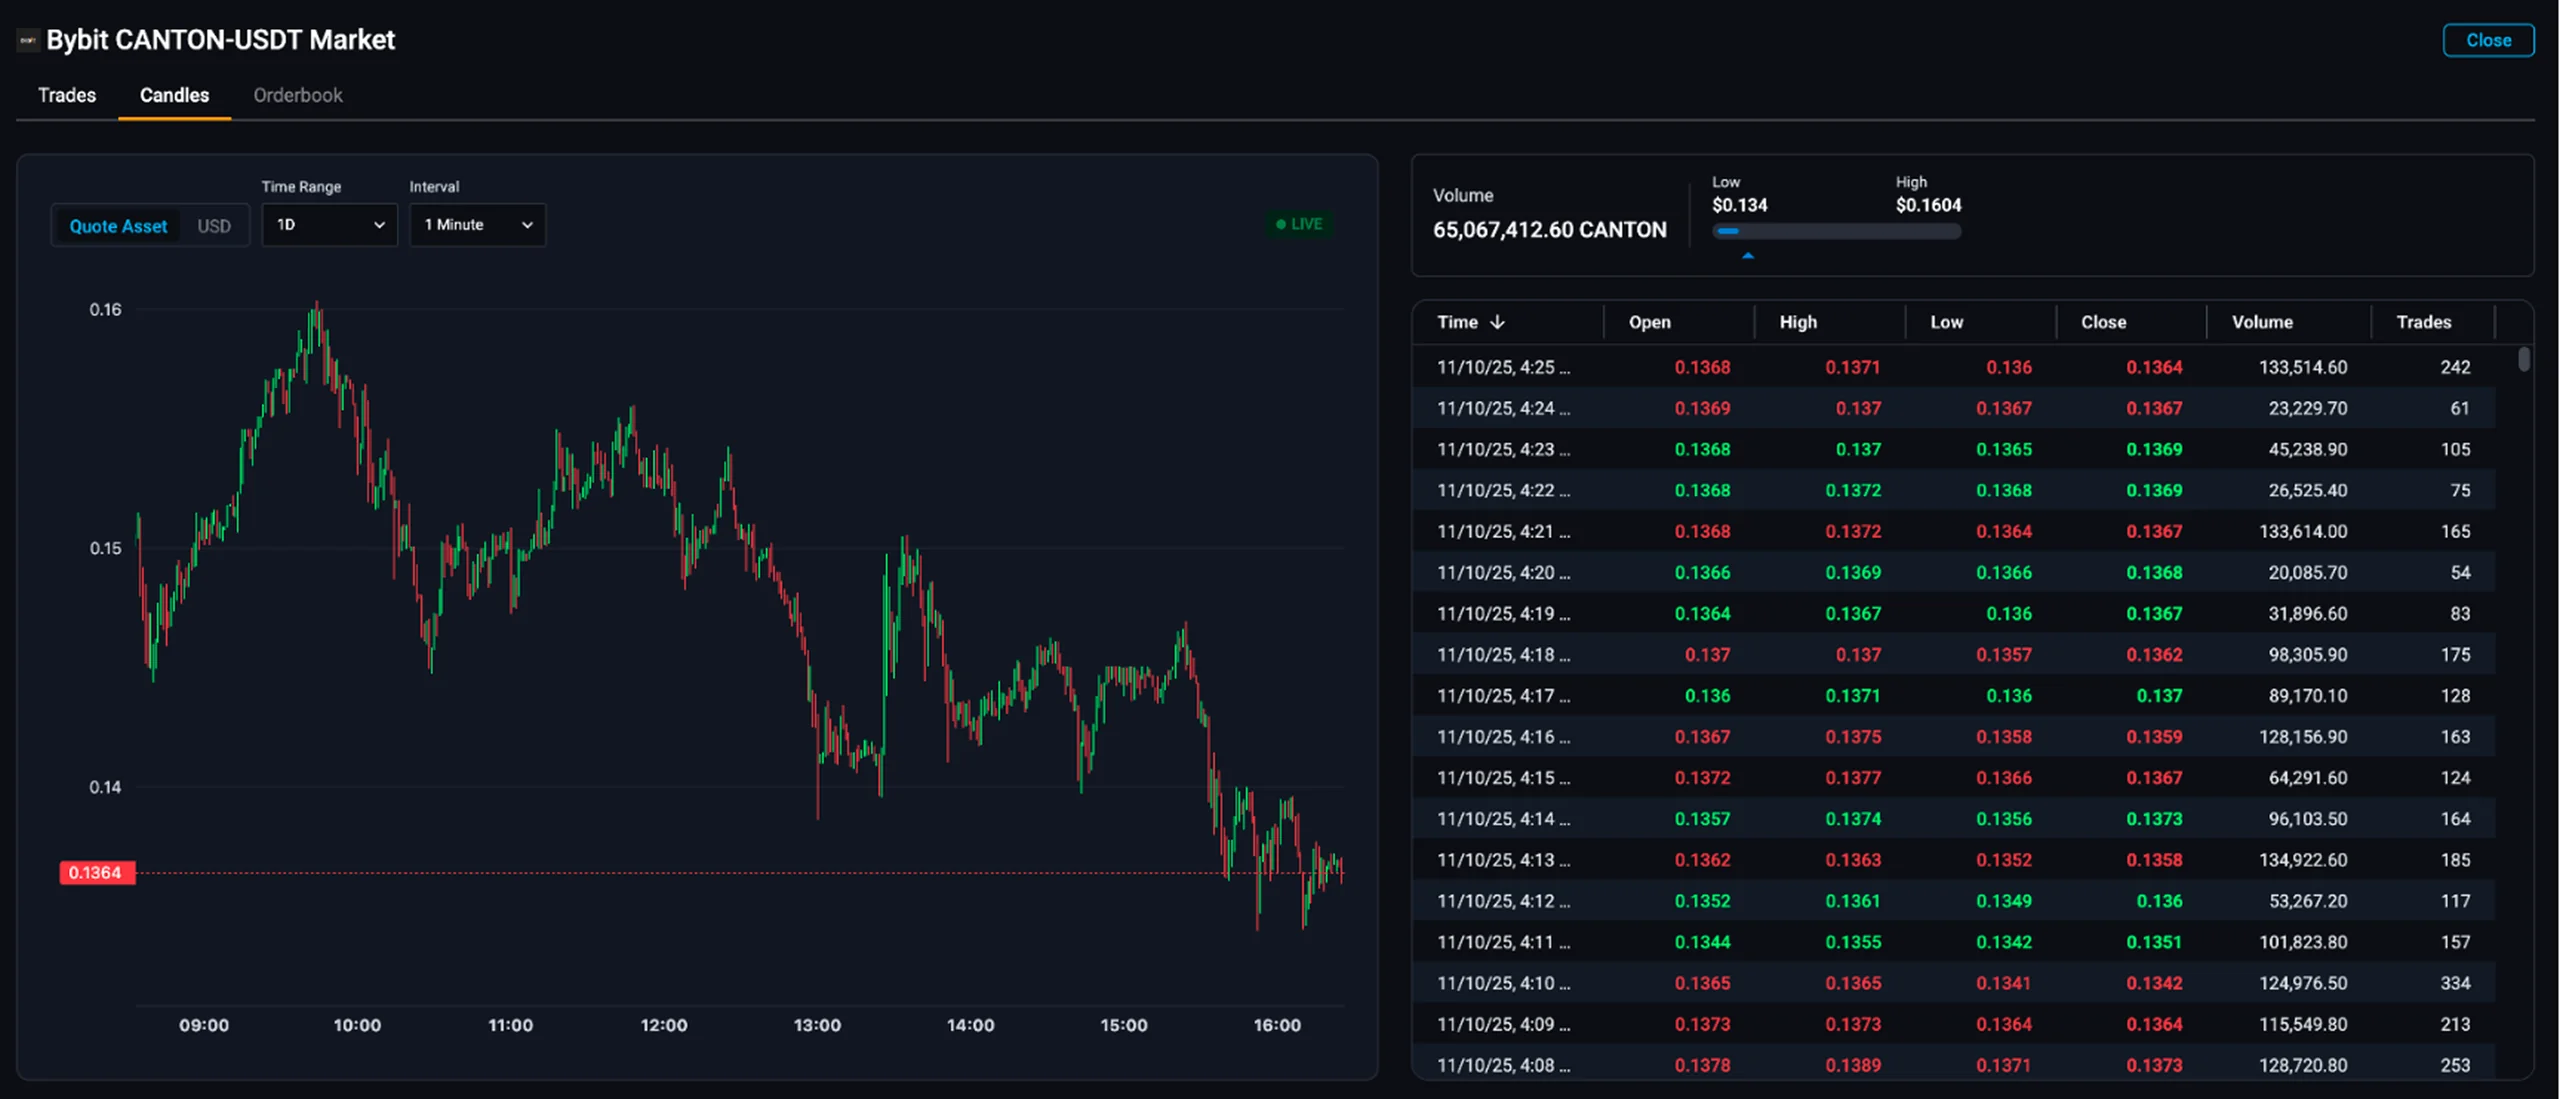The height and width of the screenshot is (1099, 2560).
Task: Open the Interval 1 Minute dropdown
Action: coord(477,225)
